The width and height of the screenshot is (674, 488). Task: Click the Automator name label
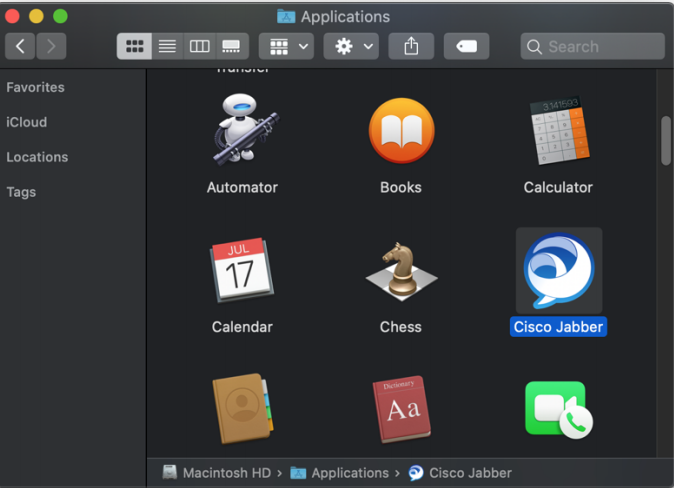pyautogui.click(x=242, y=187)
